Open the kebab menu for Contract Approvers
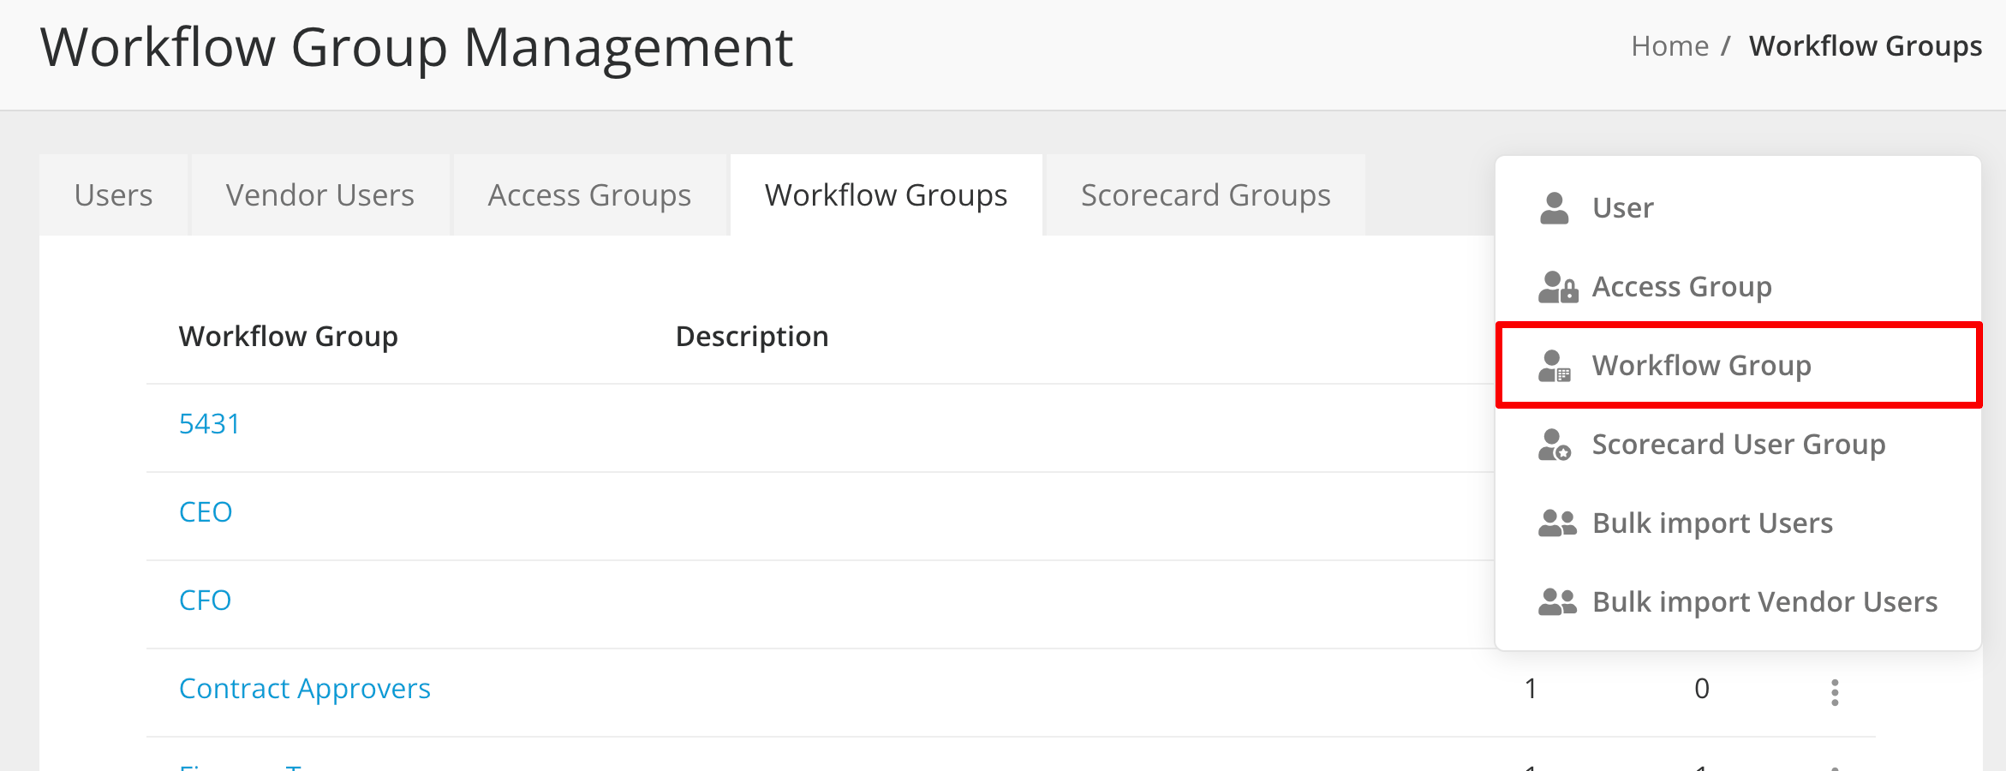The height and width of the screenshot is (771, 2006). 1836,689
